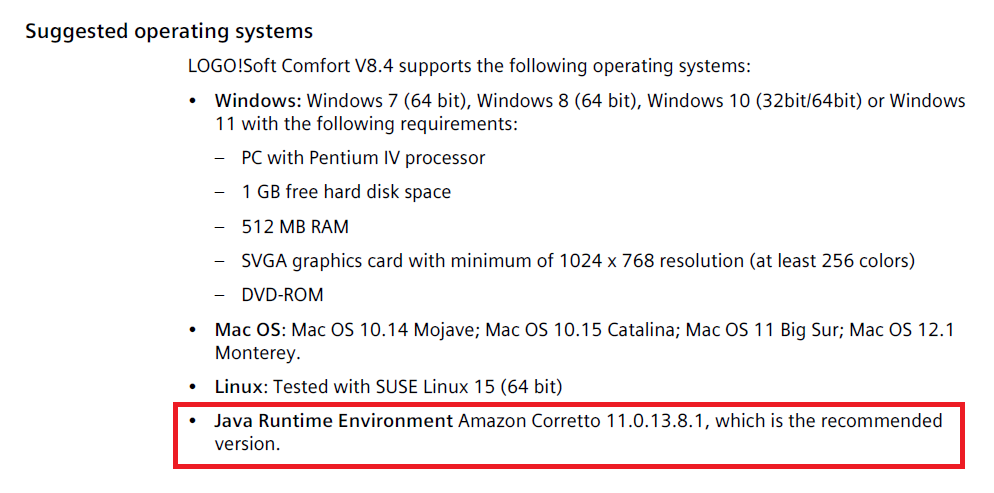This screenshot has height=493, width=994.
Task: Click the "1 GB free hard disk space" line
Action: pyautogui.click(x=346, y=192)
